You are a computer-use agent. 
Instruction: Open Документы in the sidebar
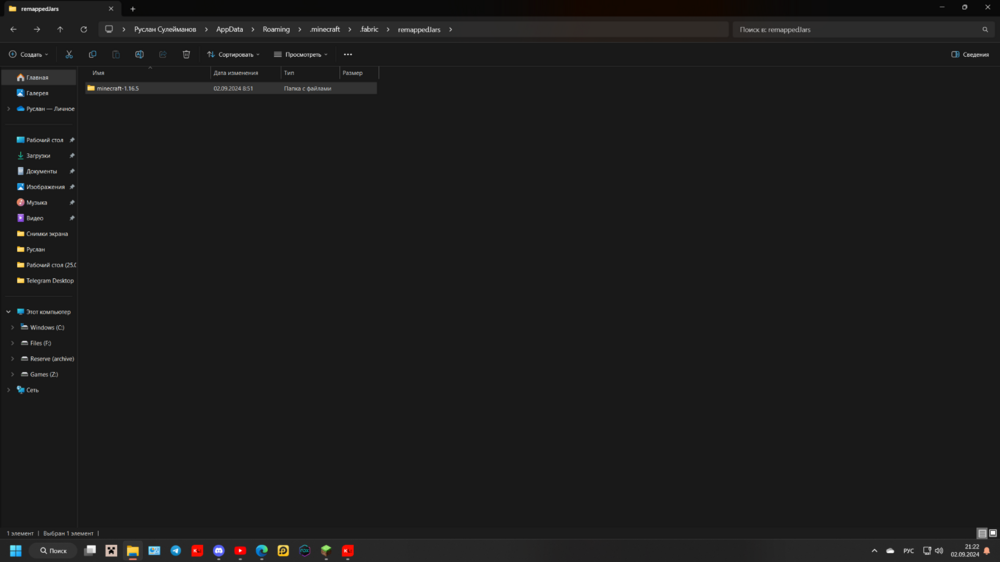coord(39,171)
